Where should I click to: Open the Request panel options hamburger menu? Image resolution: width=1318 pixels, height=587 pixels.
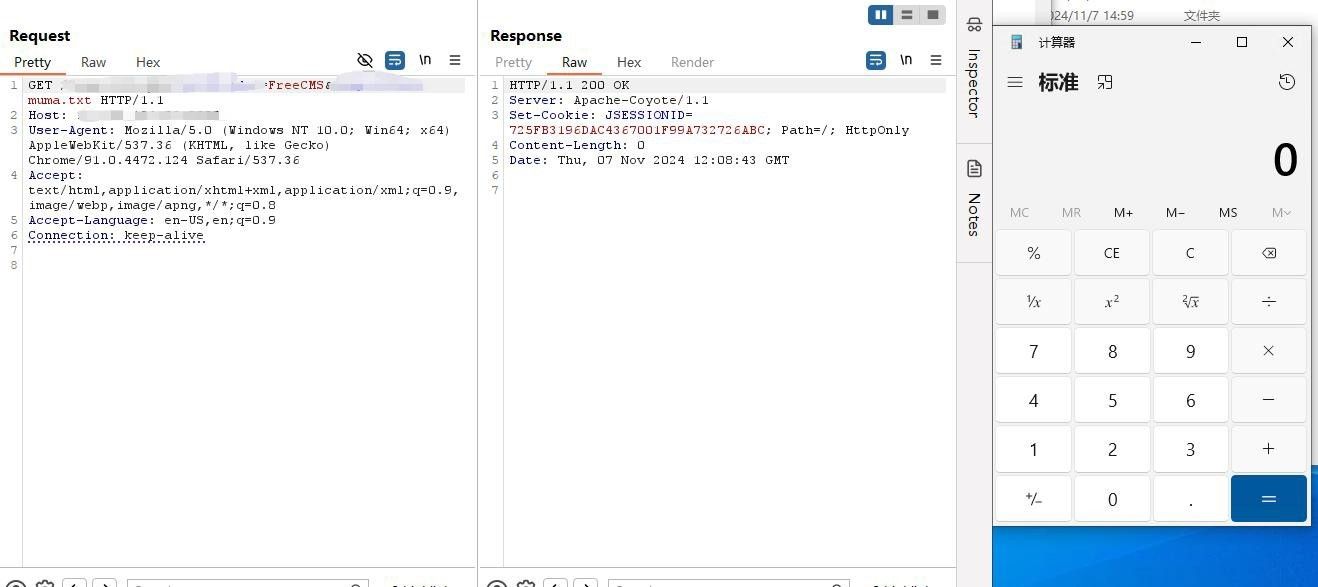point(455,60)
